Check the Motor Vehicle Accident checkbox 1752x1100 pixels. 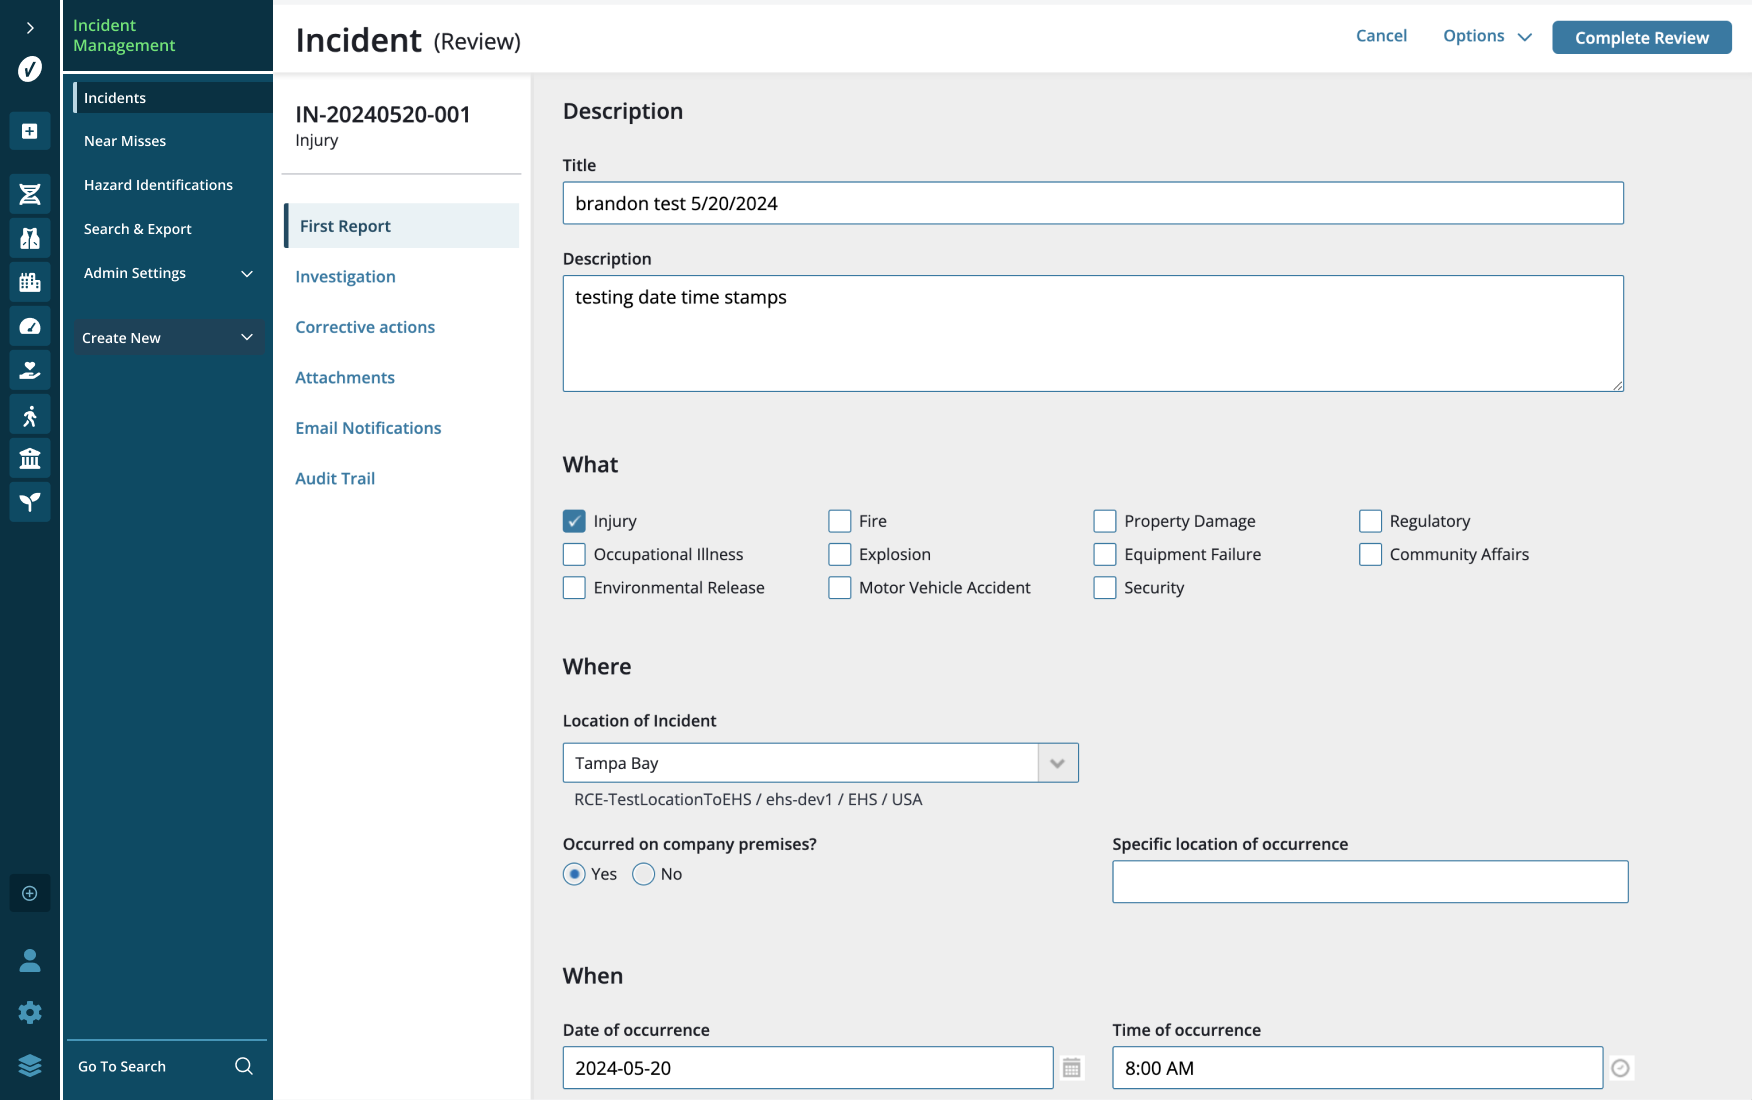(x=840, y=588)
